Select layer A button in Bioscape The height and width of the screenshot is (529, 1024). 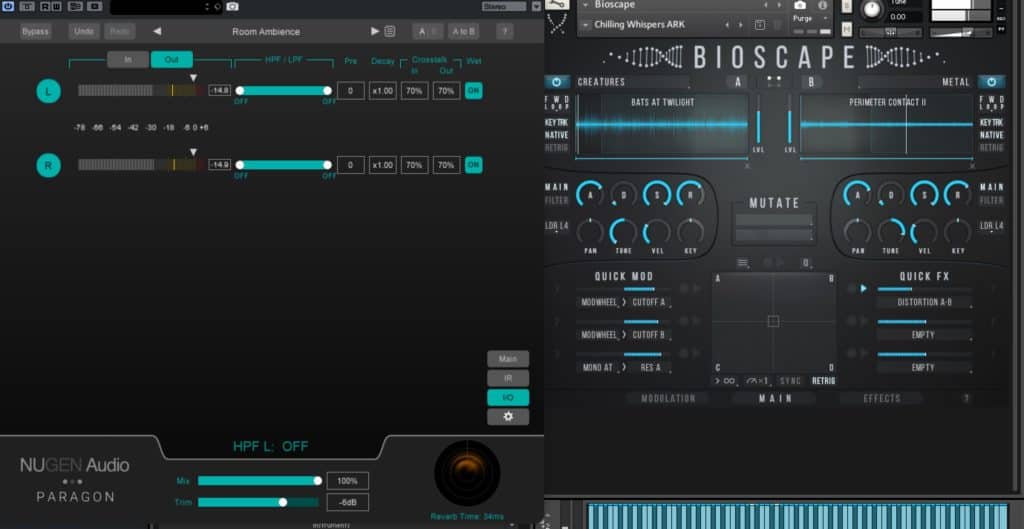[737, 82]
